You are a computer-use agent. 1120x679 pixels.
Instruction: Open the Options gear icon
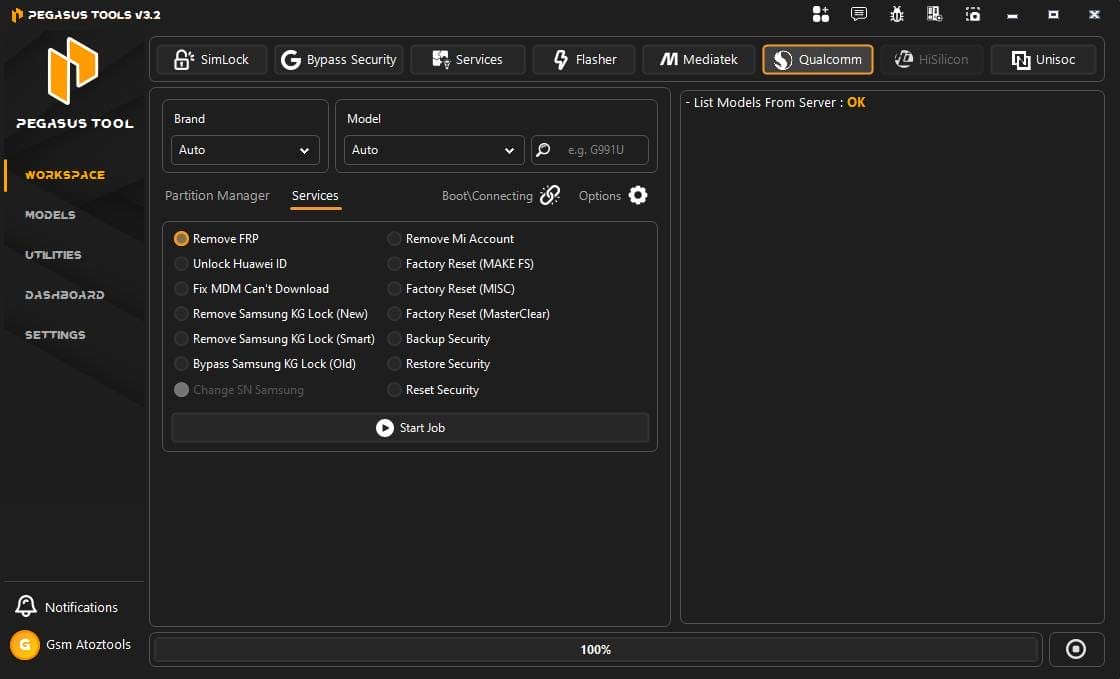tap(638, 195)
